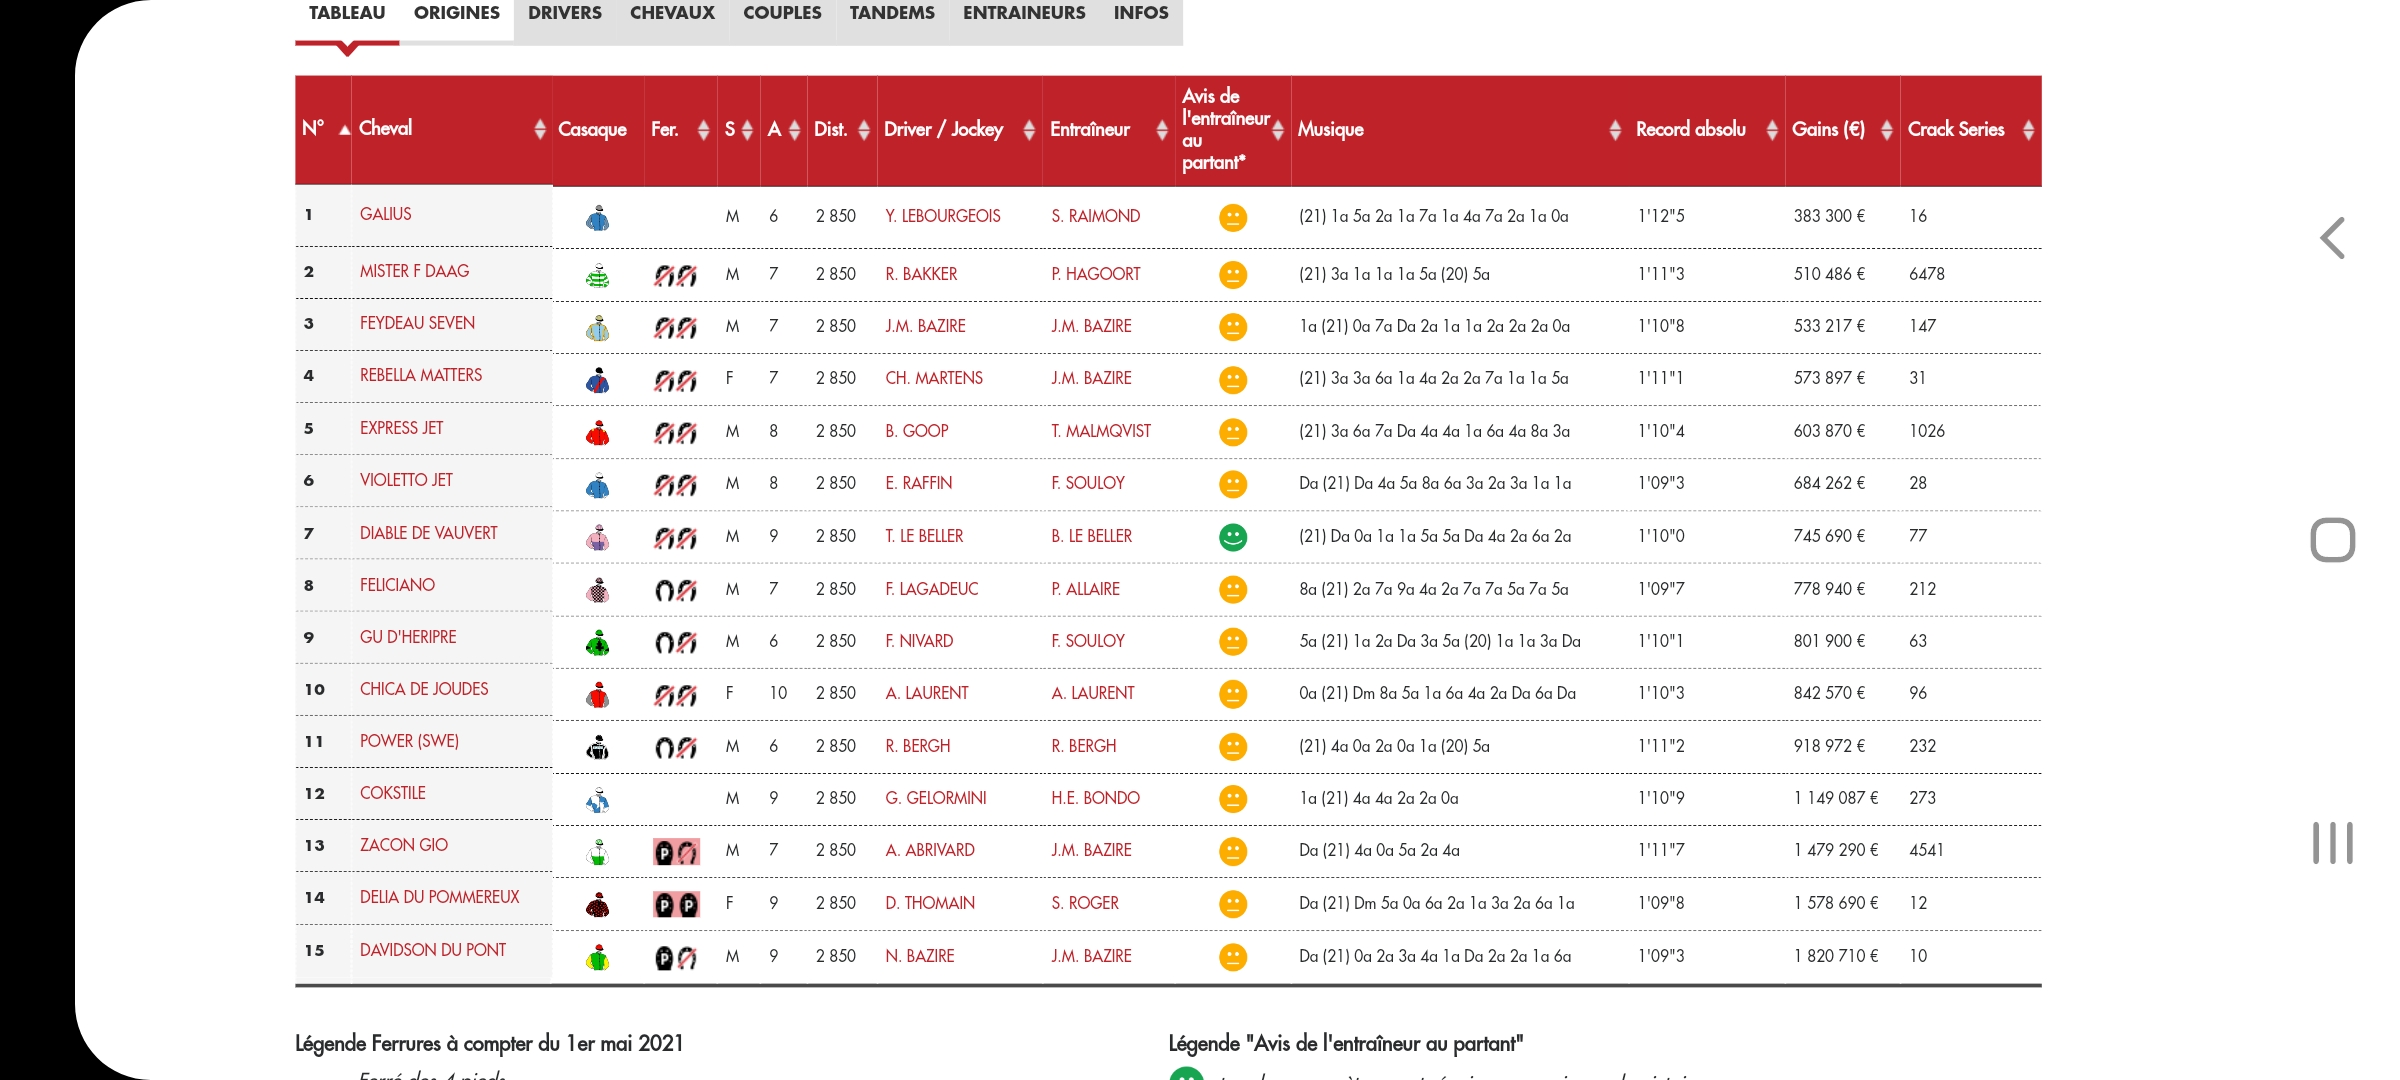Sort by S (sex) column arrows
This screenshot has width=2400, height=1080.
click(747, 130)
